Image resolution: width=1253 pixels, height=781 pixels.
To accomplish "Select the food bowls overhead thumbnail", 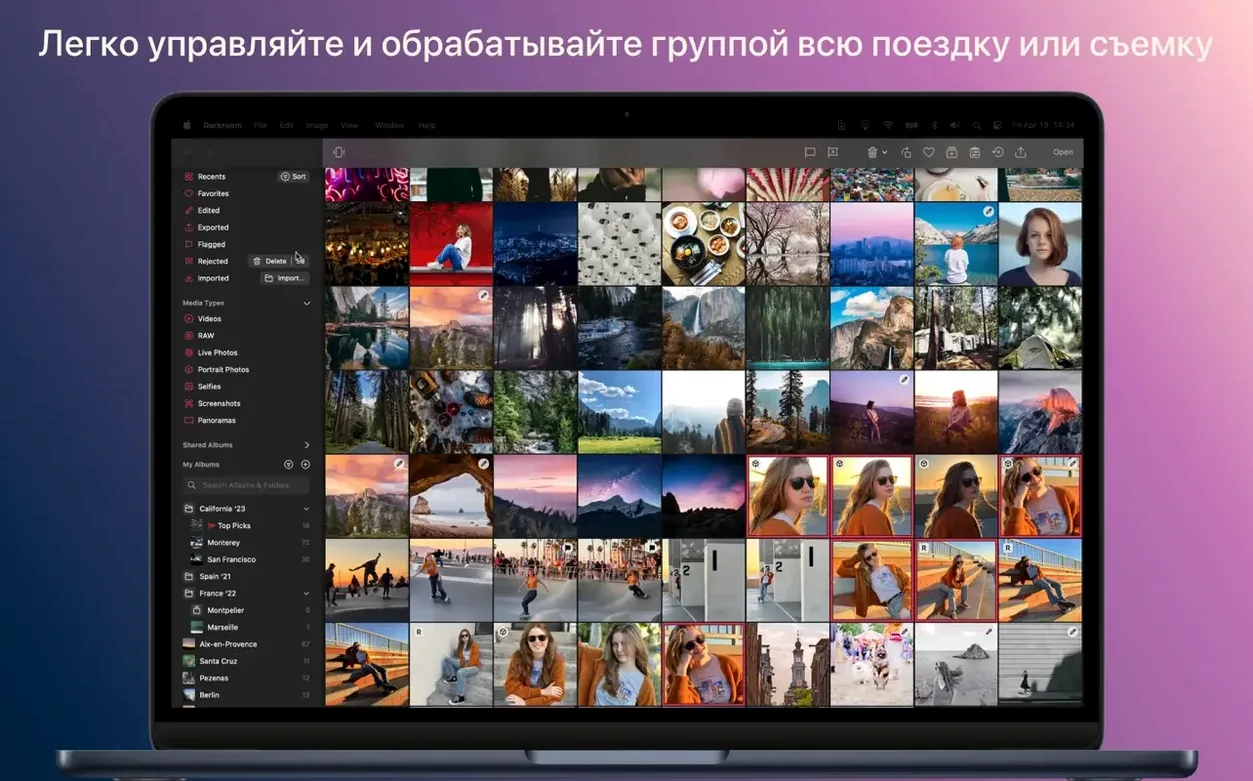I will pyautogui.click(x=704, y=244).
